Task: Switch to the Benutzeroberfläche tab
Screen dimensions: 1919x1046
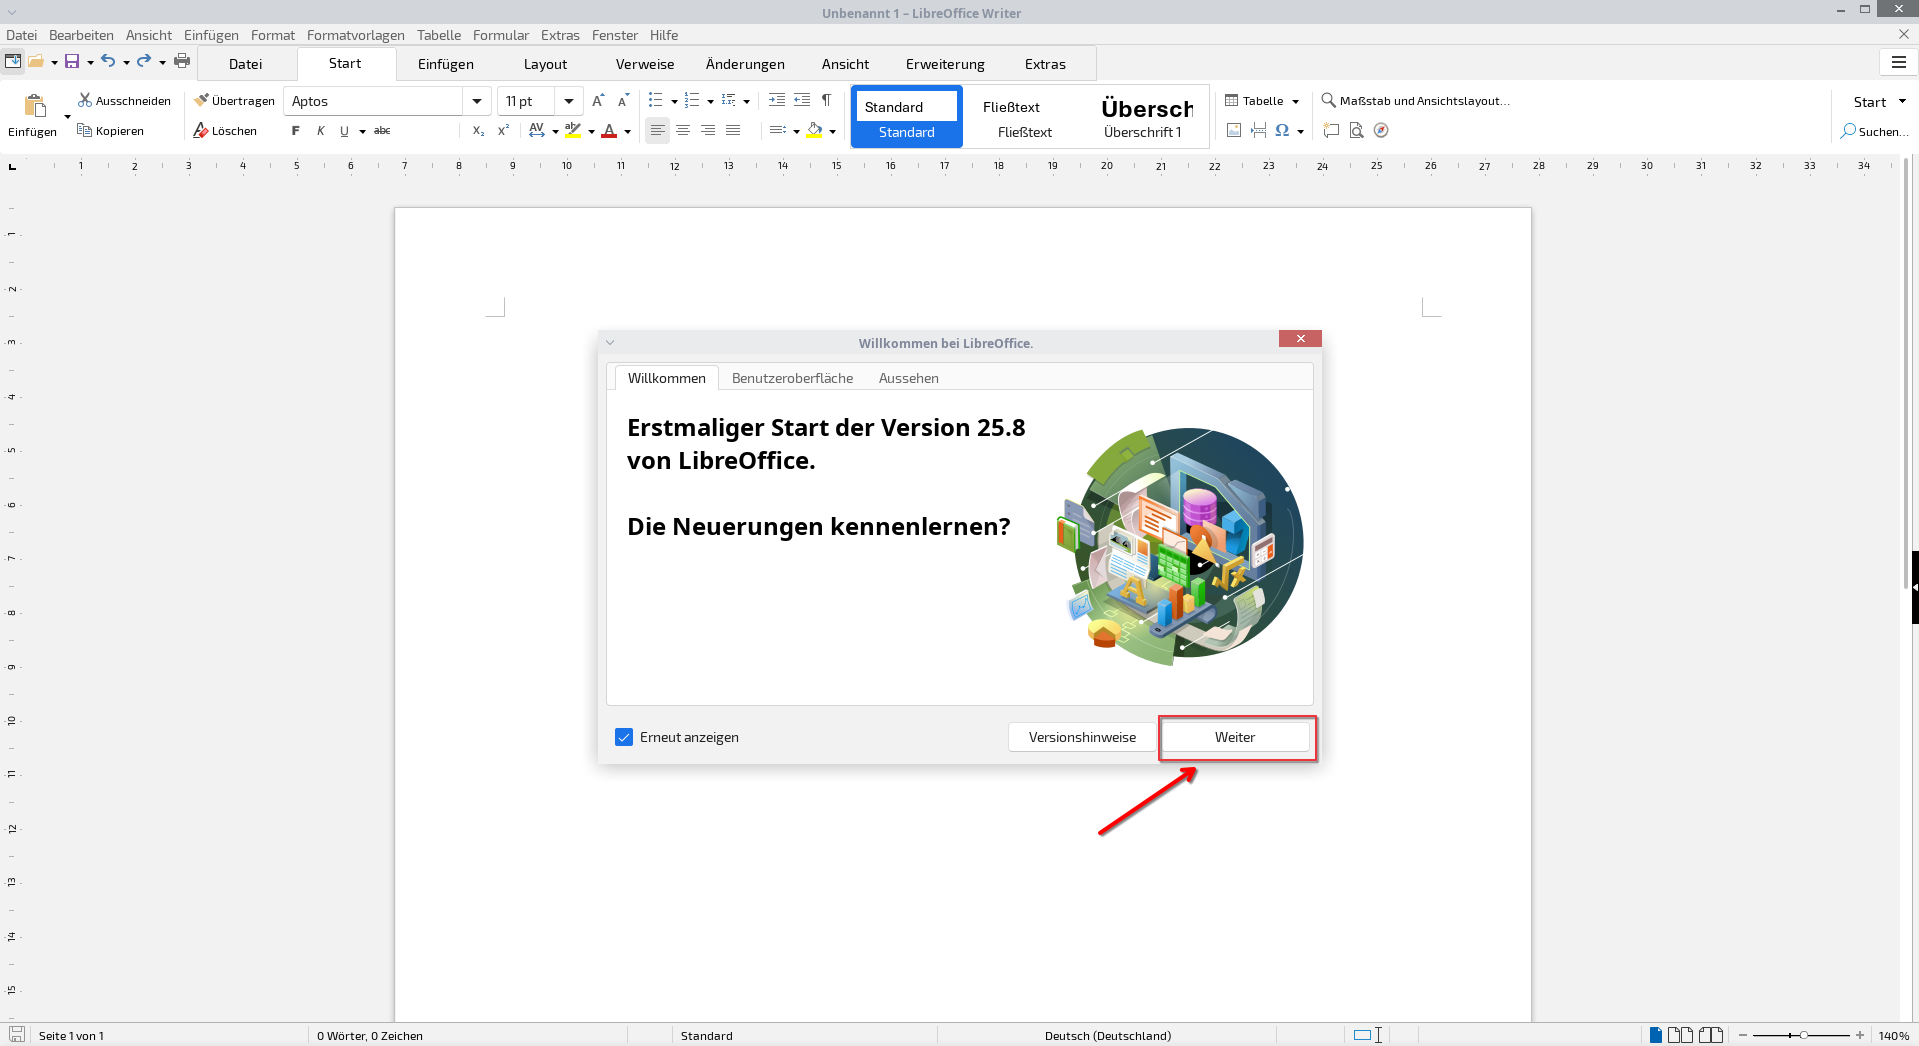Action: pos(792,378)
